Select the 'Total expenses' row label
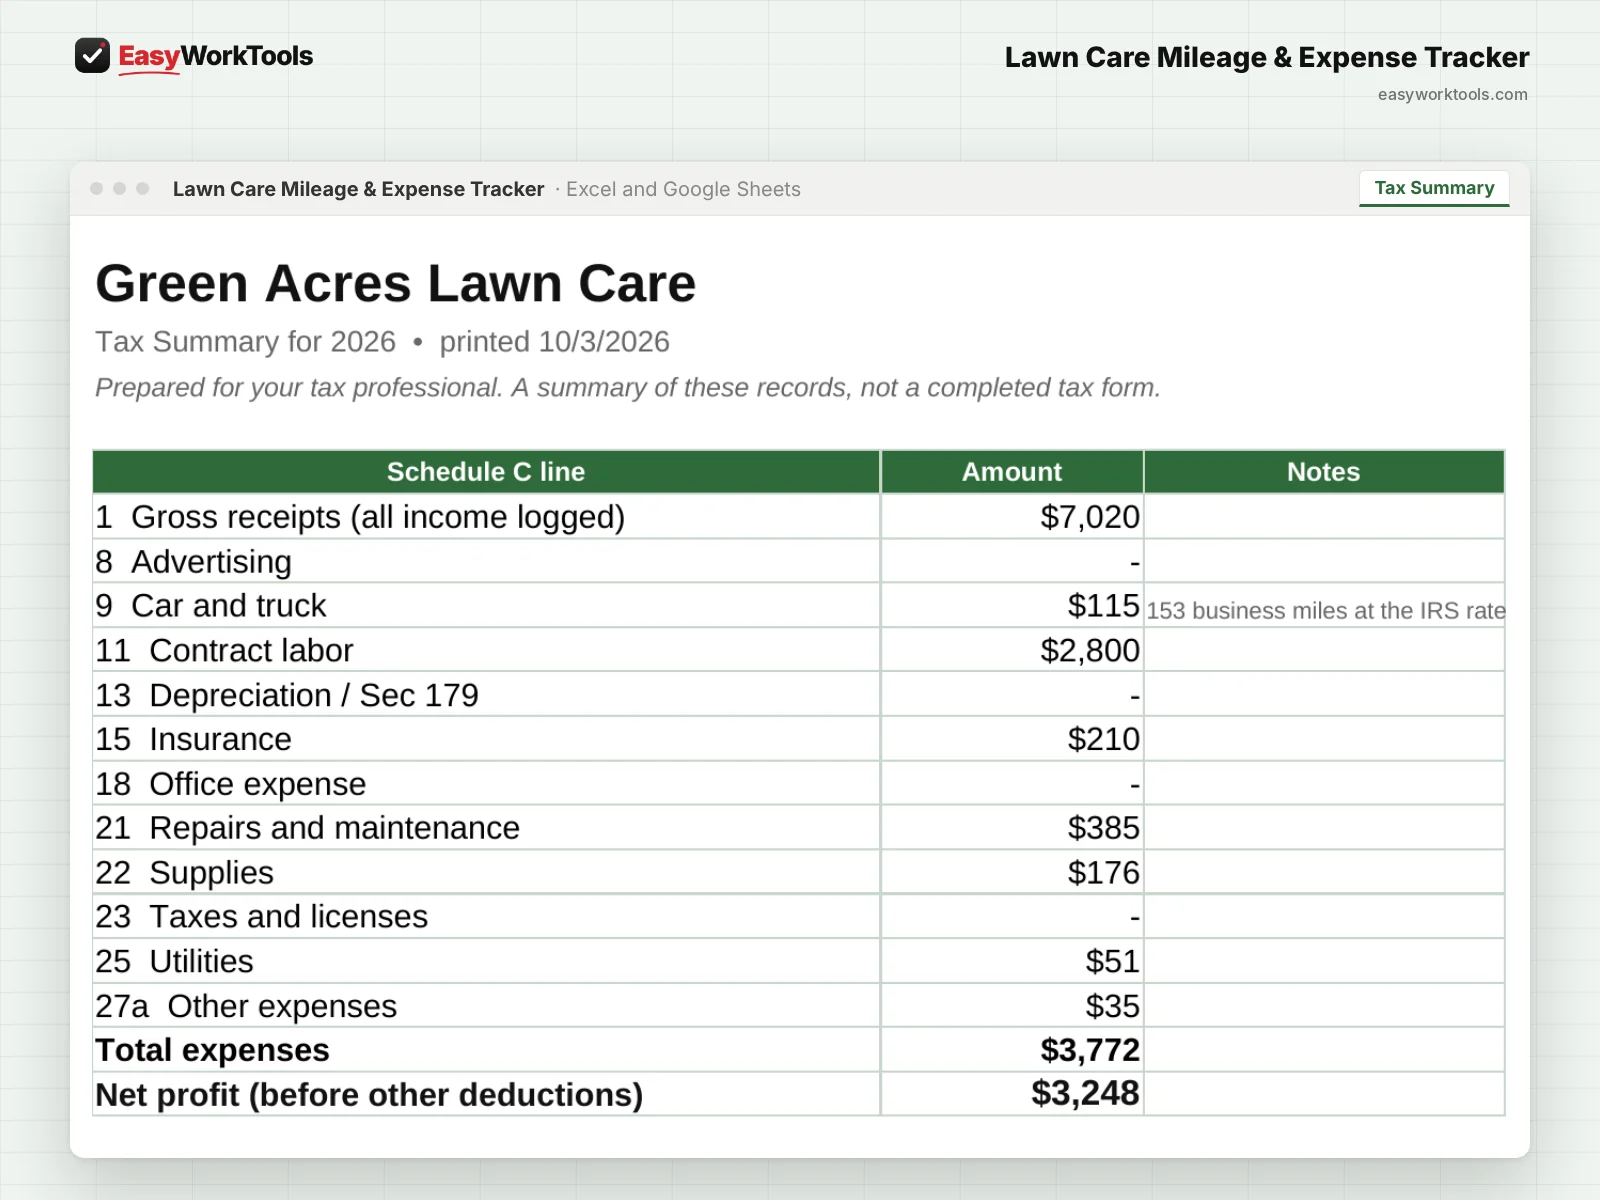This screenshot has width=1600, height=1200. point(212,1050)
